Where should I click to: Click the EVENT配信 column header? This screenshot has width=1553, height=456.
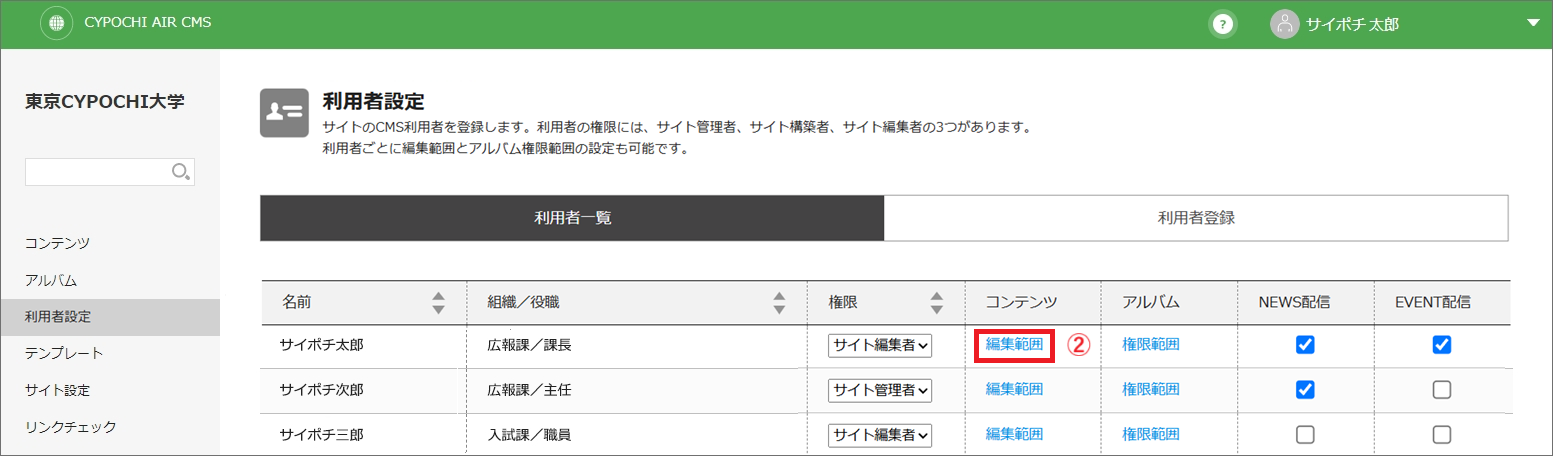1441,302
